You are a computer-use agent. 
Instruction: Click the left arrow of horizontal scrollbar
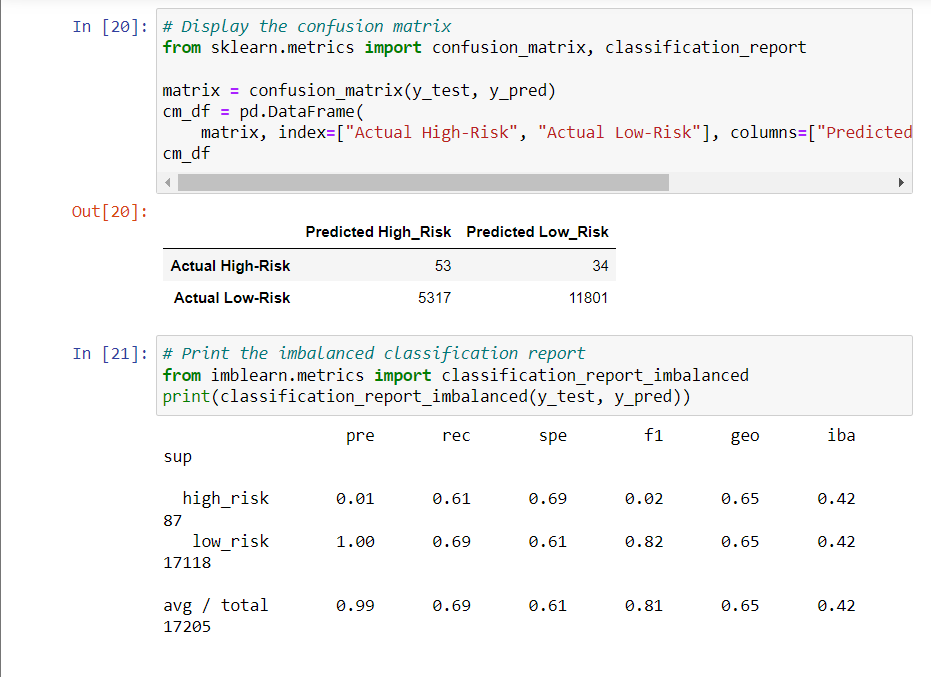(167, 182)
